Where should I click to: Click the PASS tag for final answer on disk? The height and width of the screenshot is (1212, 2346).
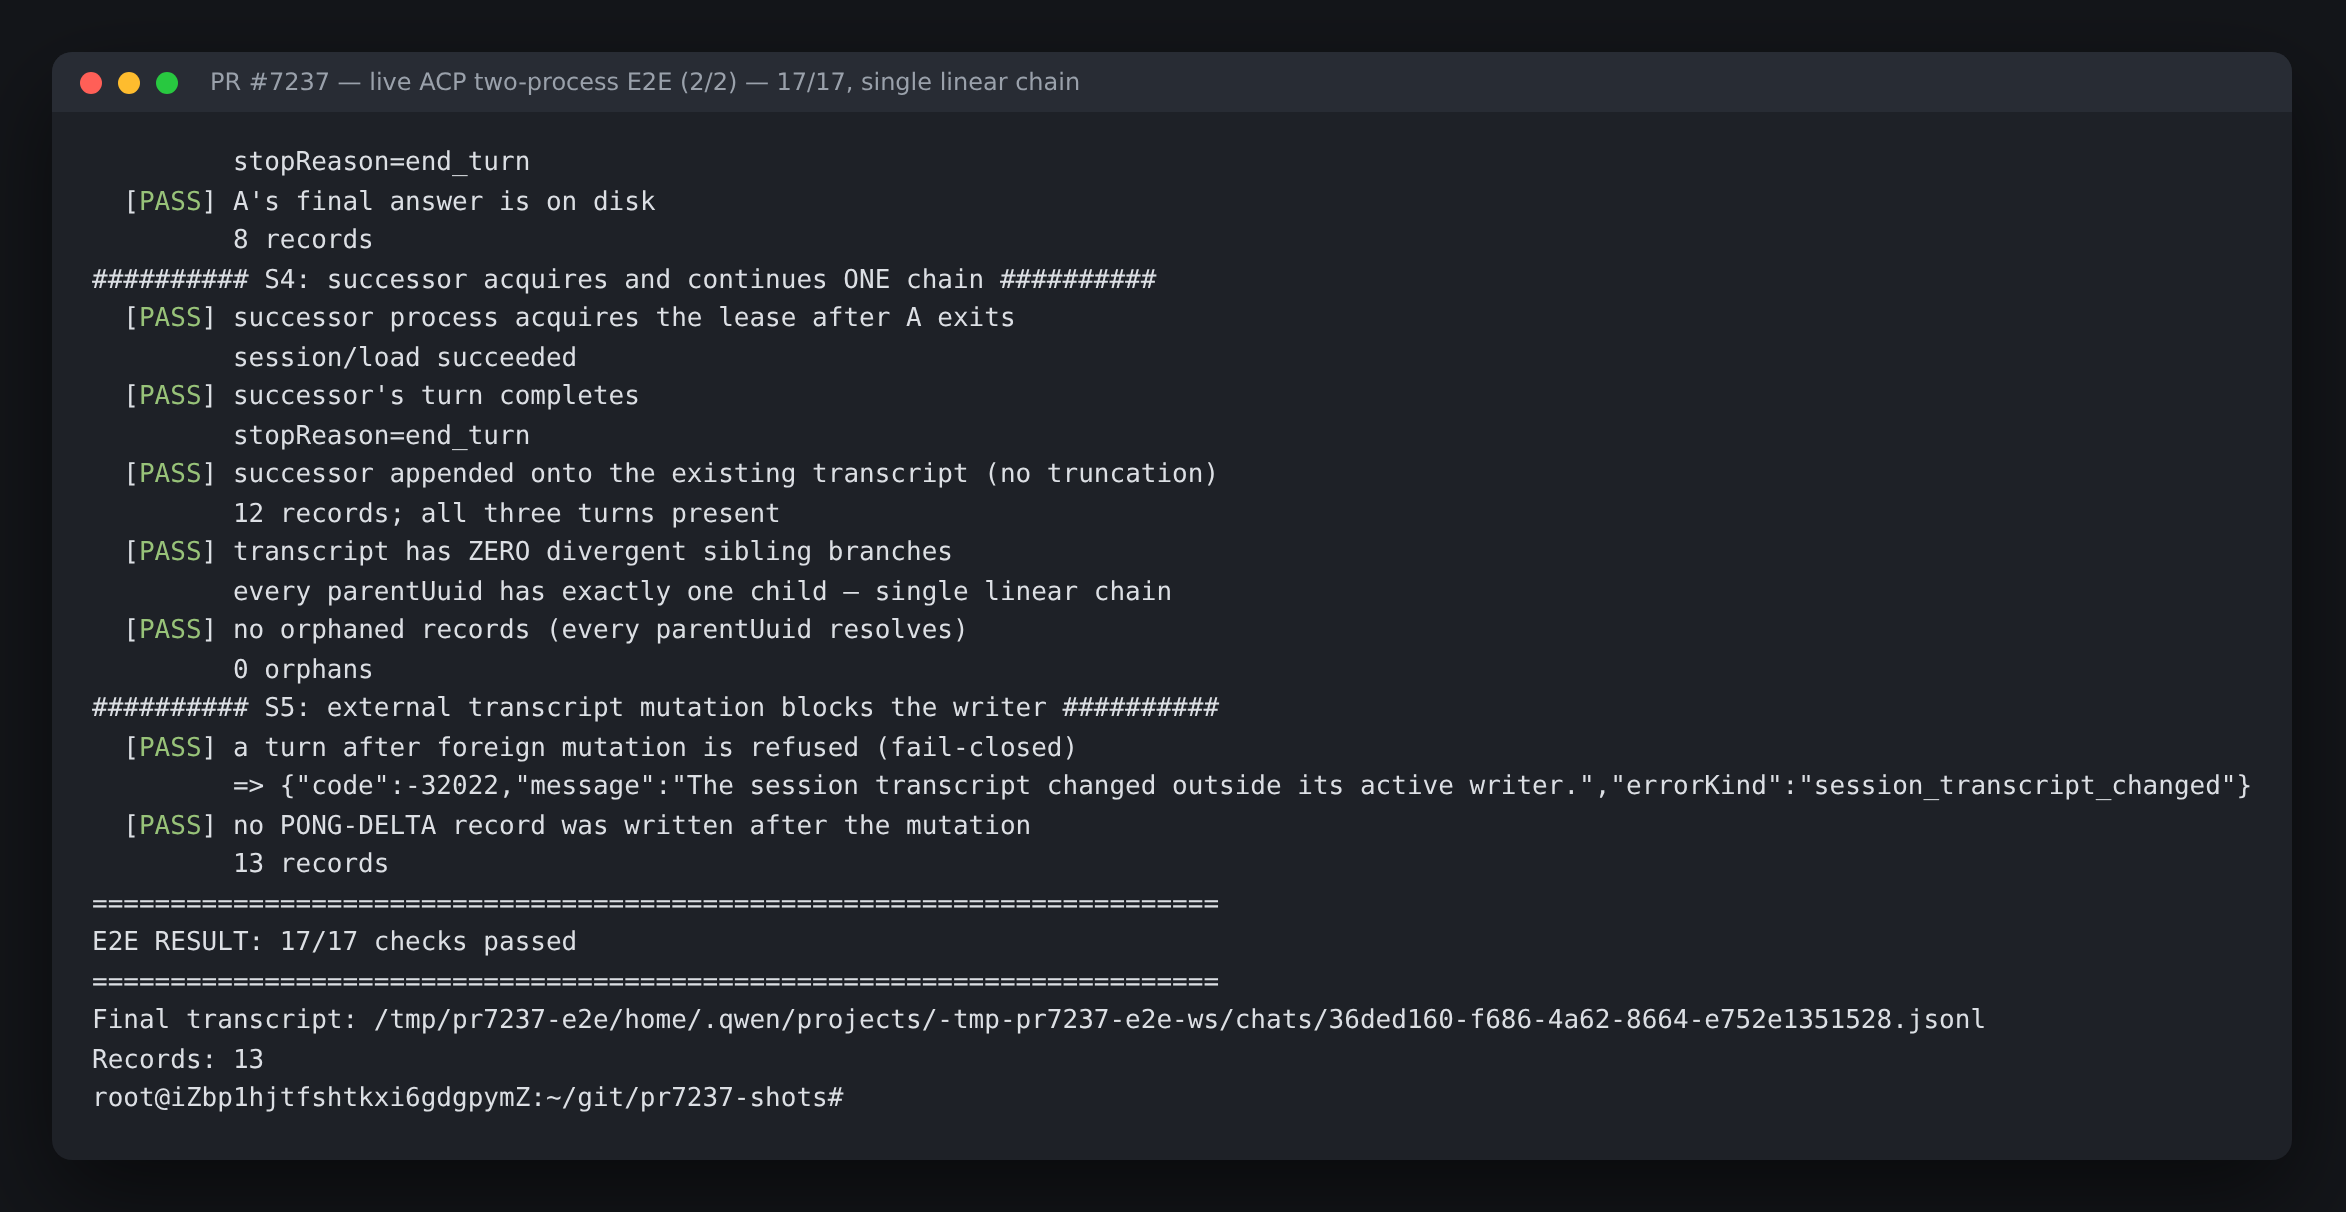click(x=170, y=201)
